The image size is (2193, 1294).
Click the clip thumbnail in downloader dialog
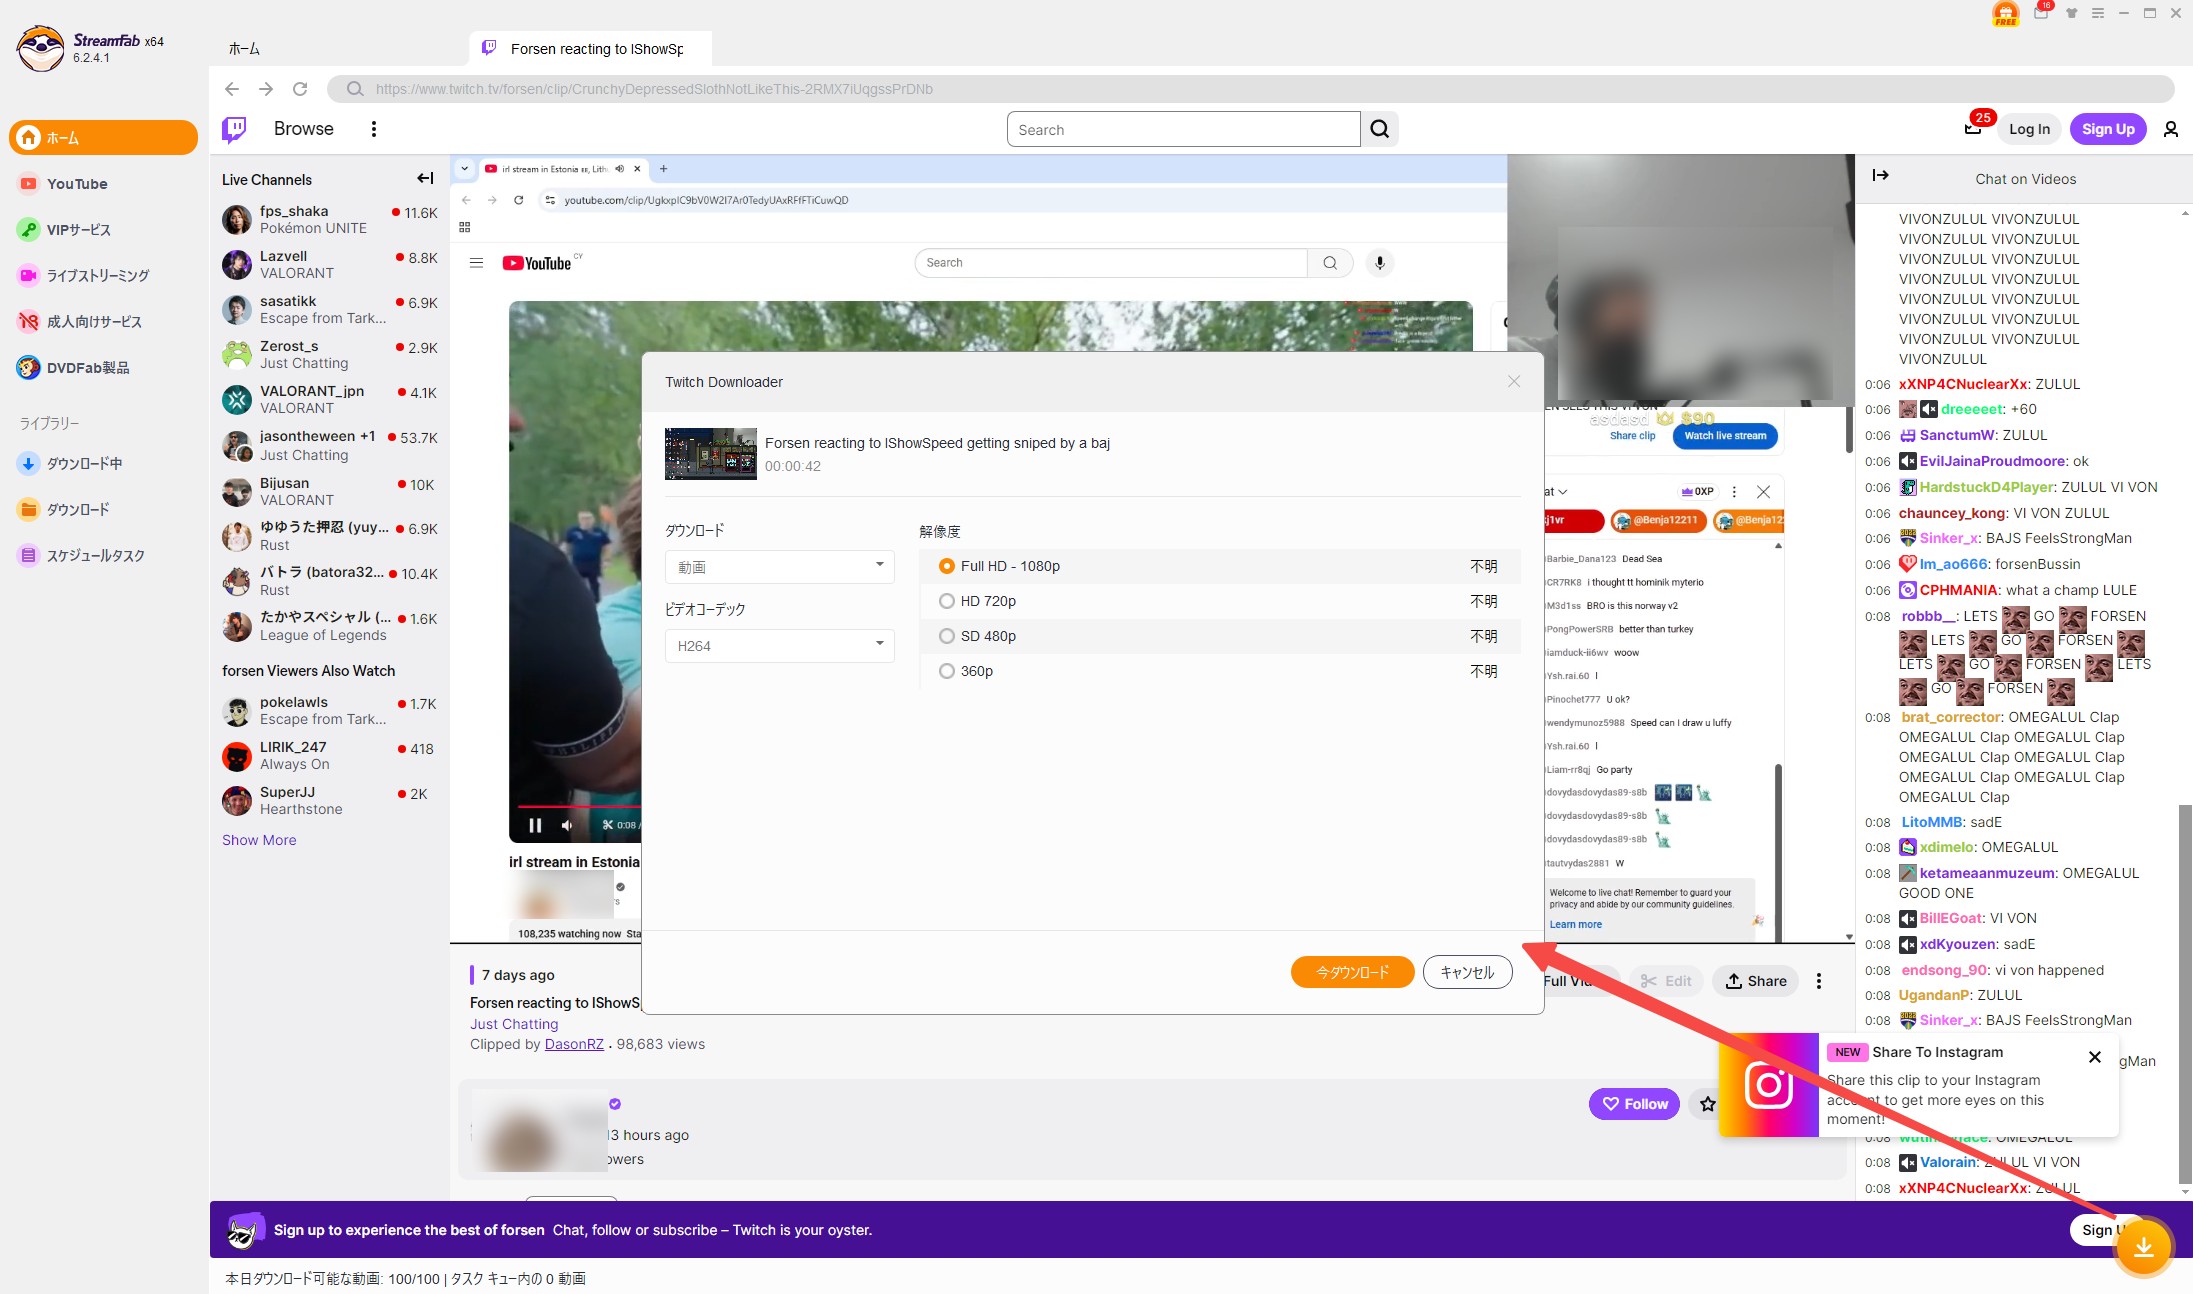(711, 454)
